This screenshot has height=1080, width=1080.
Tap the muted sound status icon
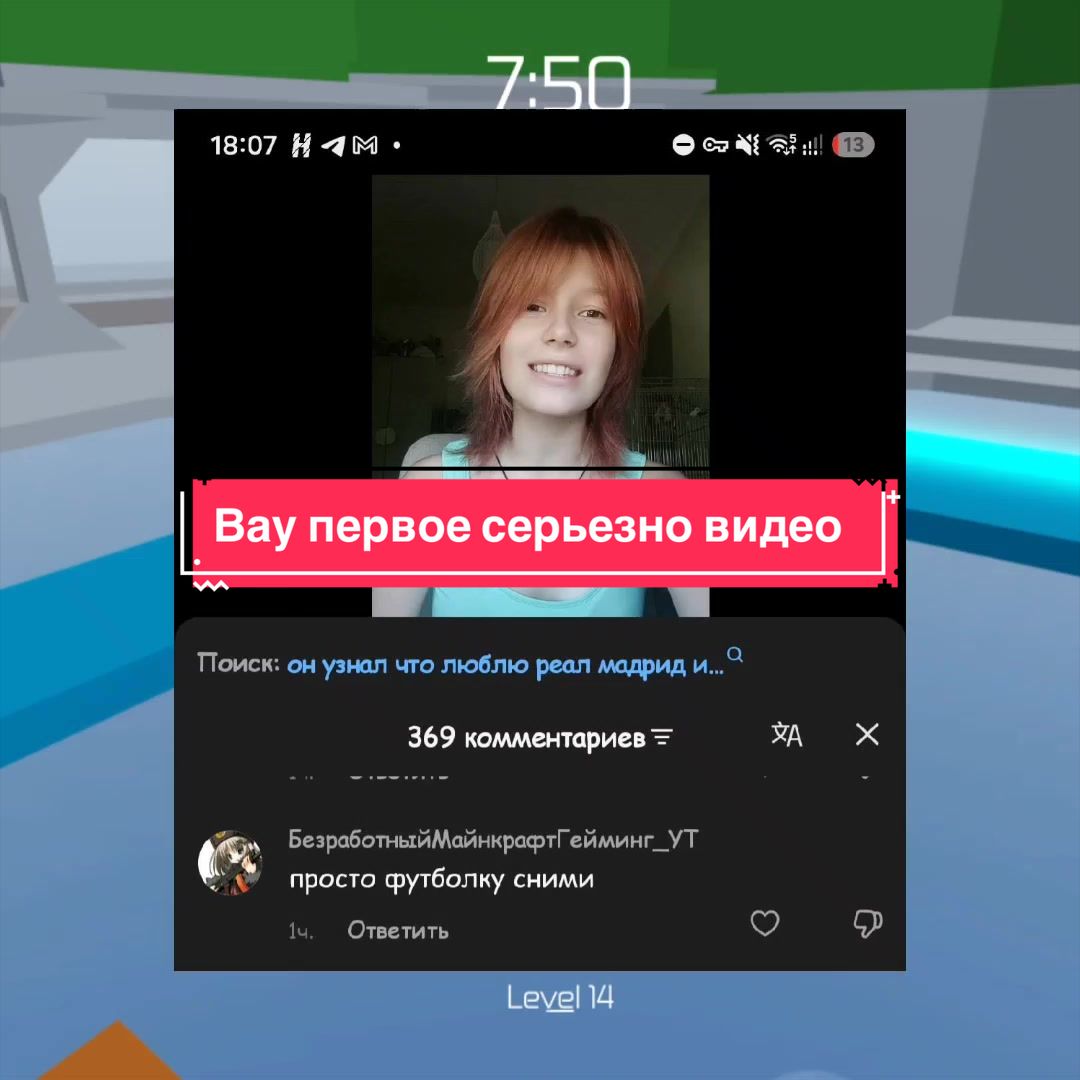[747, 145]
